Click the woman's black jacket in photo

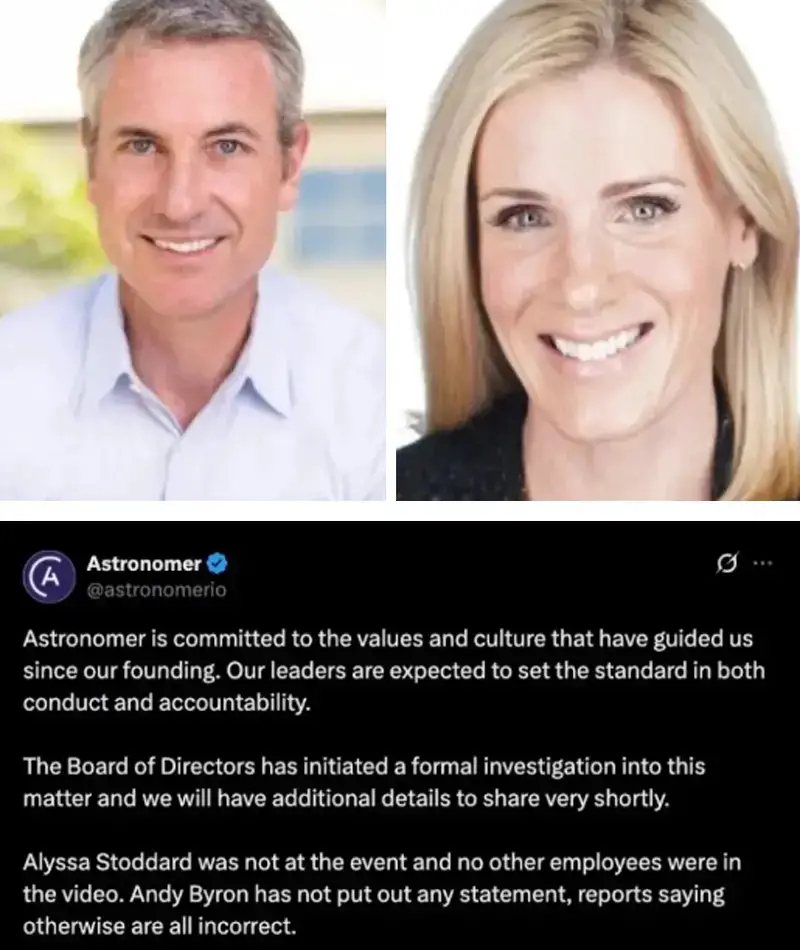tap(461, 460)
